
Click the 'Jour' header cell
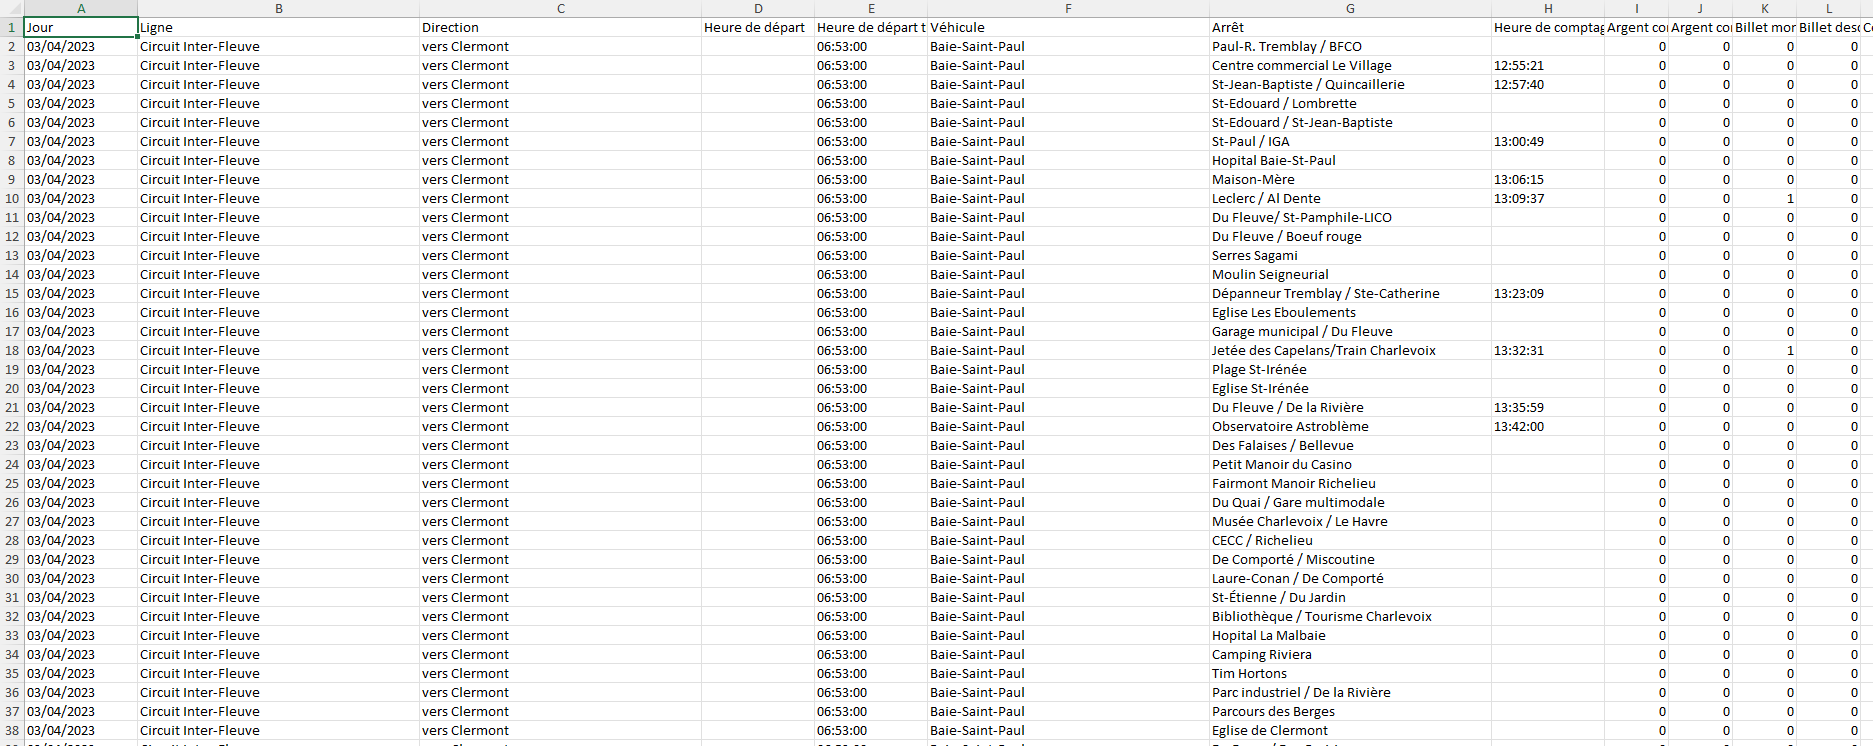pos(81,27)
